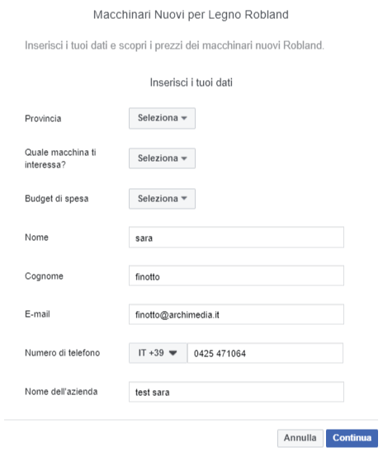Focus the E-mail input field
This screenshot has width=383, height=452.
pyautogui.click(x=236, y=314)
